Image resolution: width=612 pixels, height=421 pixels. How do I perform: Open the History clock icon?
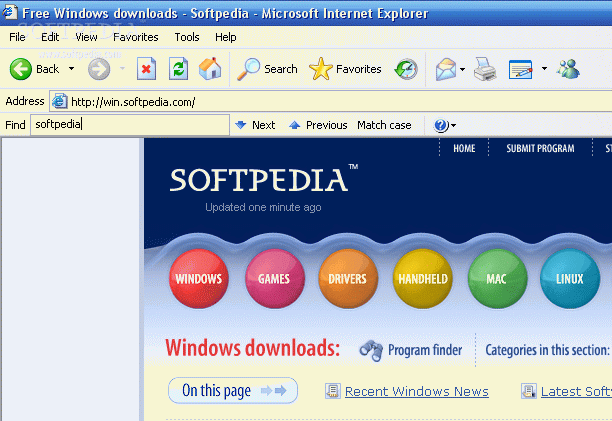406,69
